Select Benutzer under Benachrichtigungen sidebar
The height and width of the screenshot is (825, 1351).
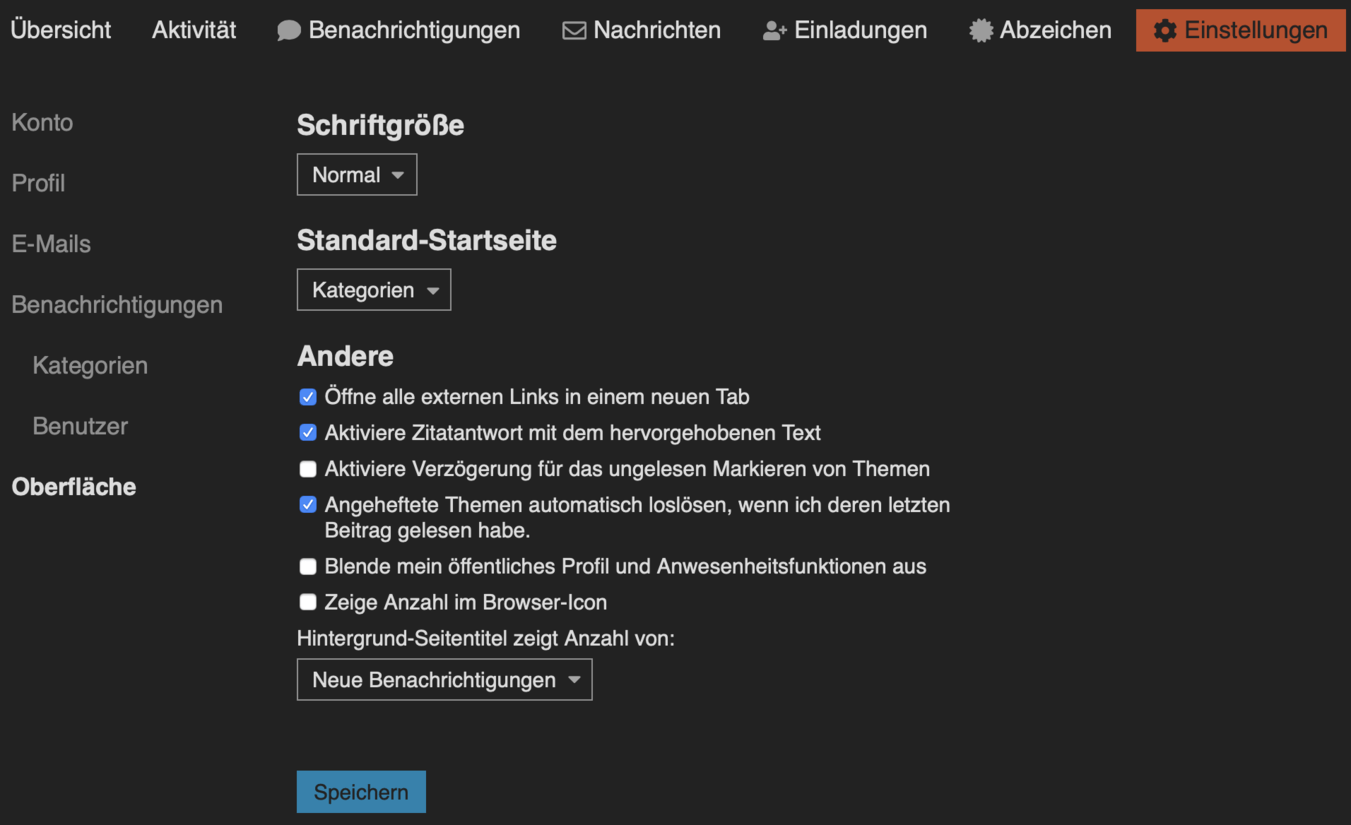click(80, 426)
